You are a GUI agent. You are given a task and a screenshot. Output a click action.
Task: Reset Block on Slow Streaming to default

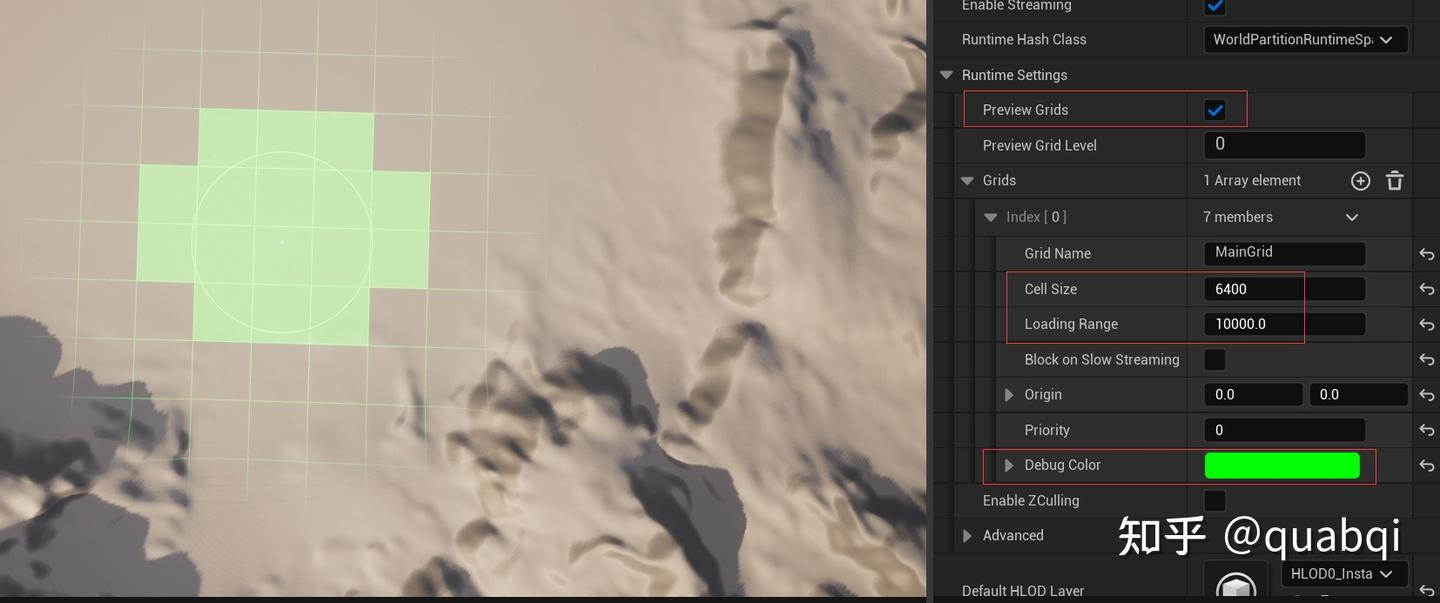[x=1426, y=359]
